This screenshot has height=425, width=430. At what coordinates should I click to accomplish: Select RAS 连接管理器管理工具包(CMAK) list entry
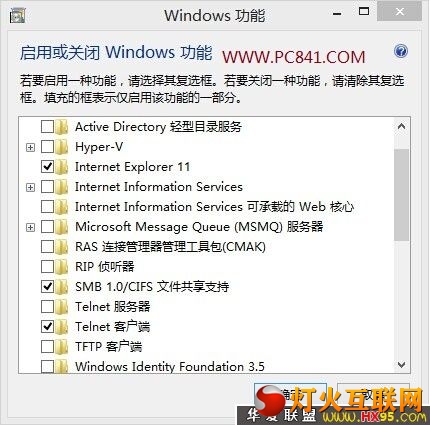click(x=171, y=247)
